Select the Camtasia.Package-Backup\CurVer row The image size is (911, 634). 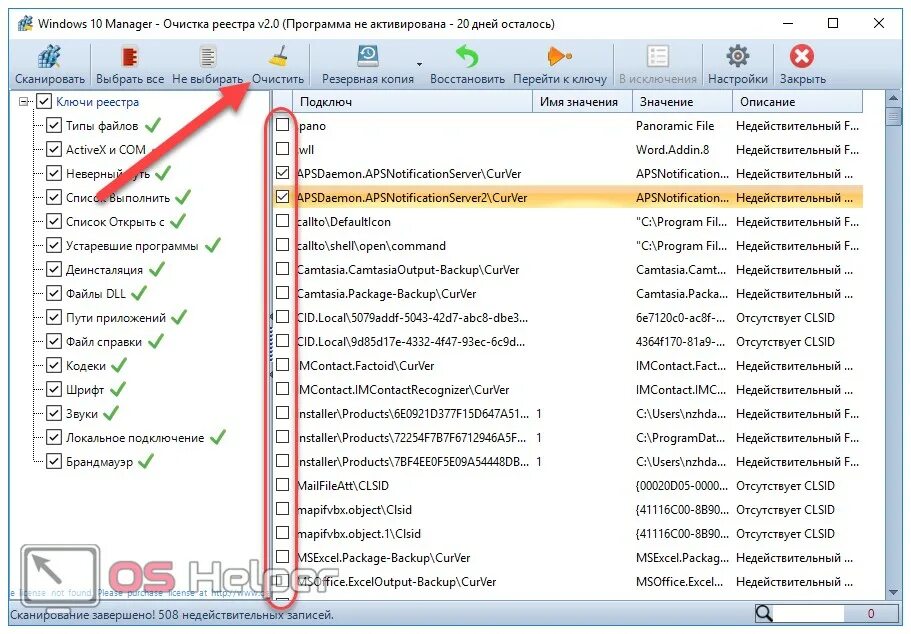pyautogui.click(x=568, y=293)
